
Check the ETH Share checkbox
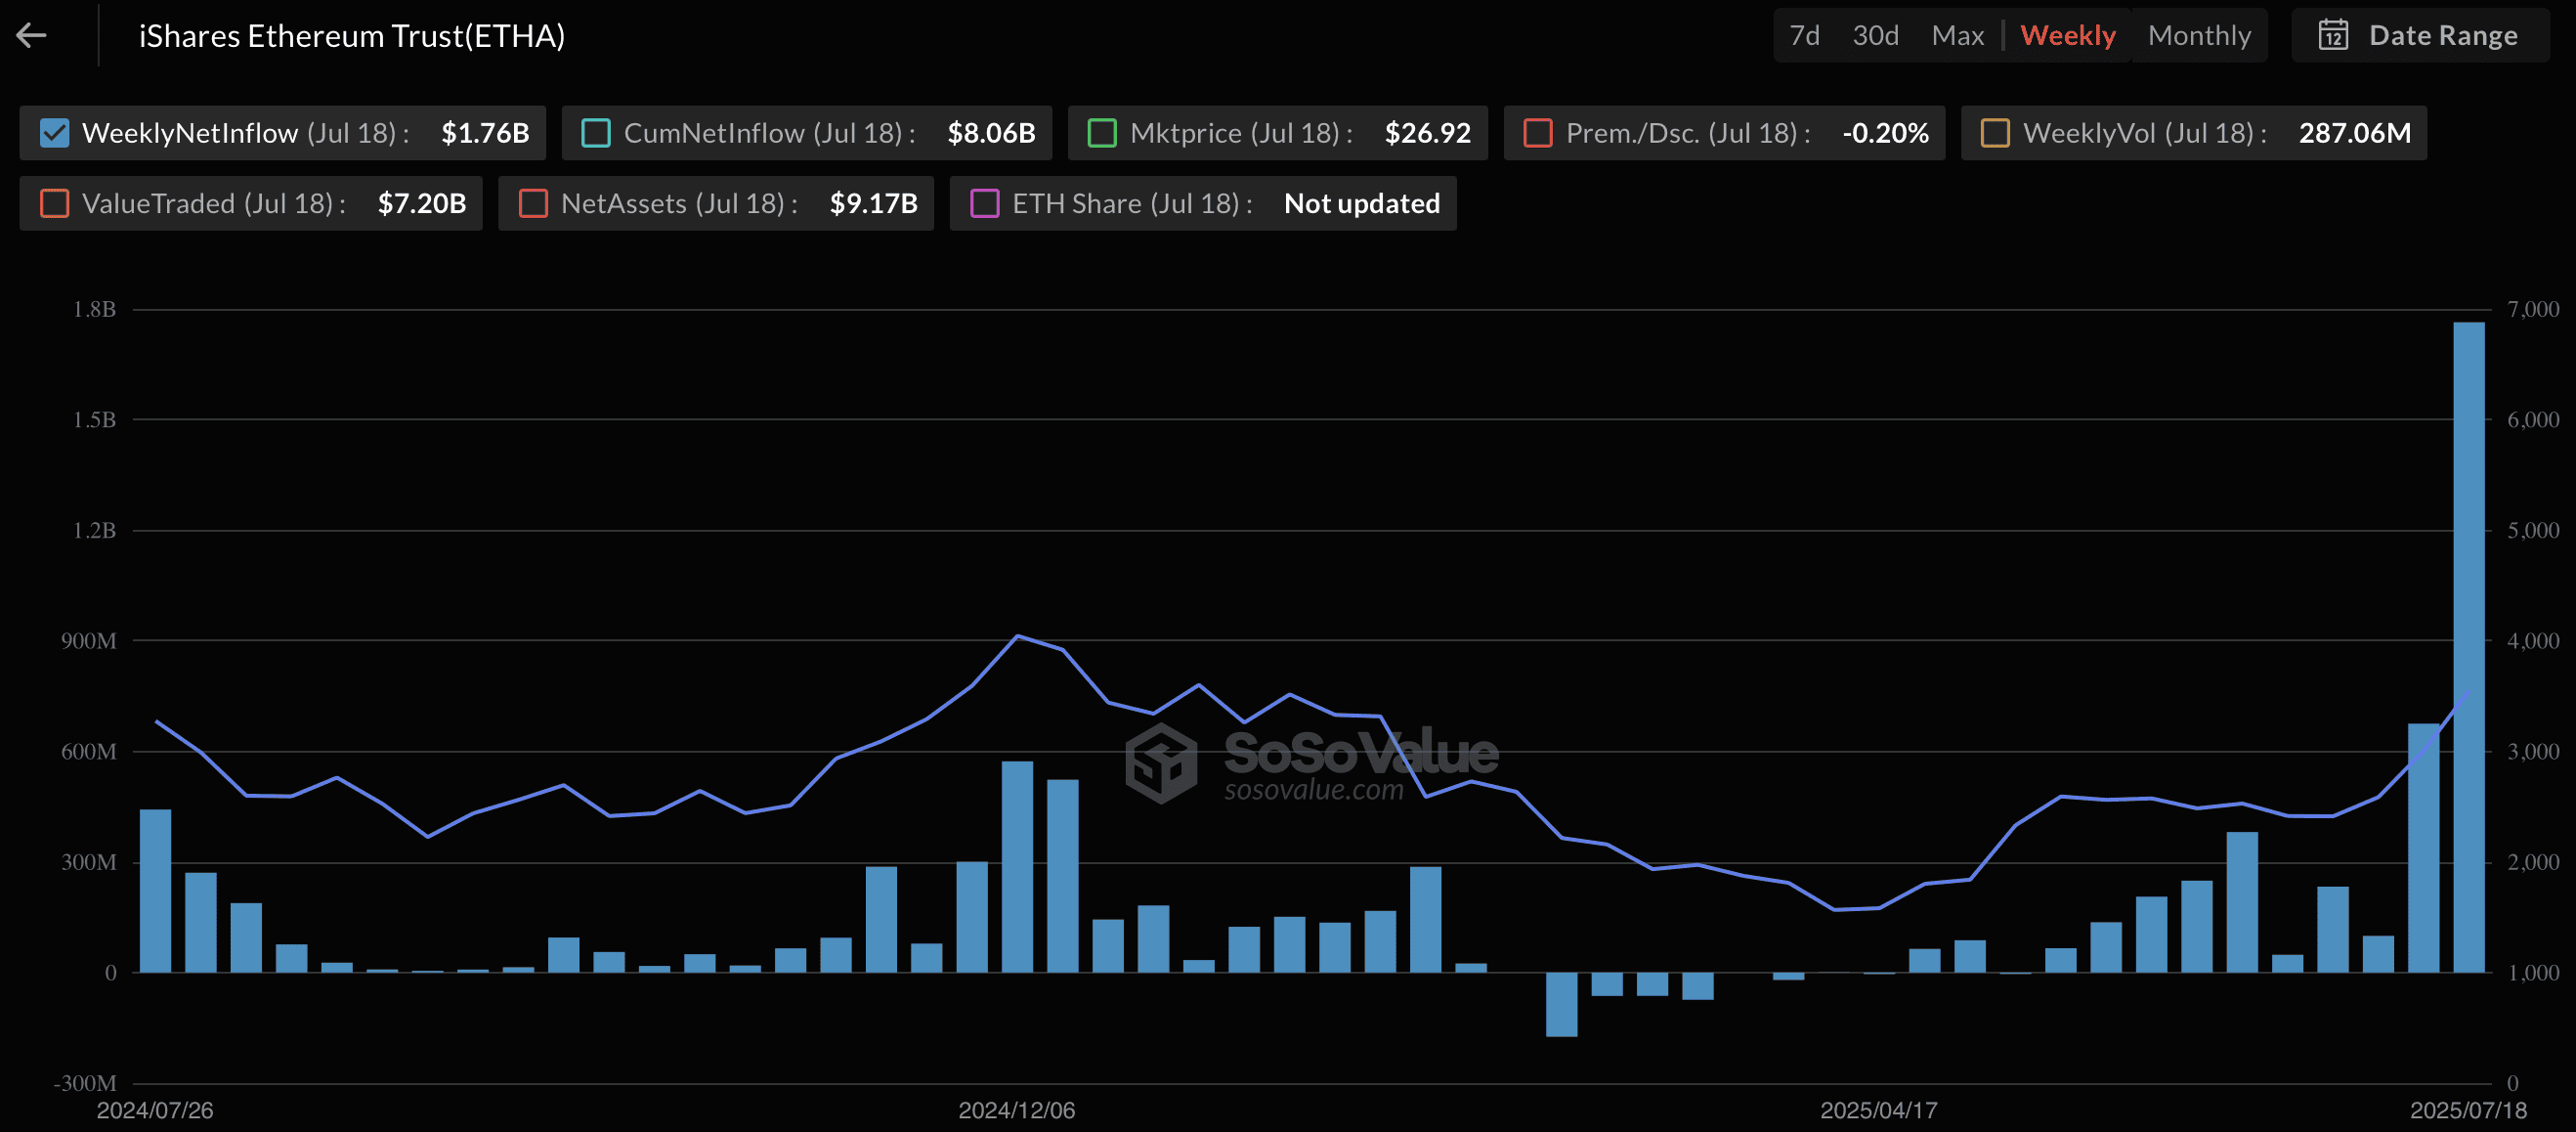(x=985, y=204)
